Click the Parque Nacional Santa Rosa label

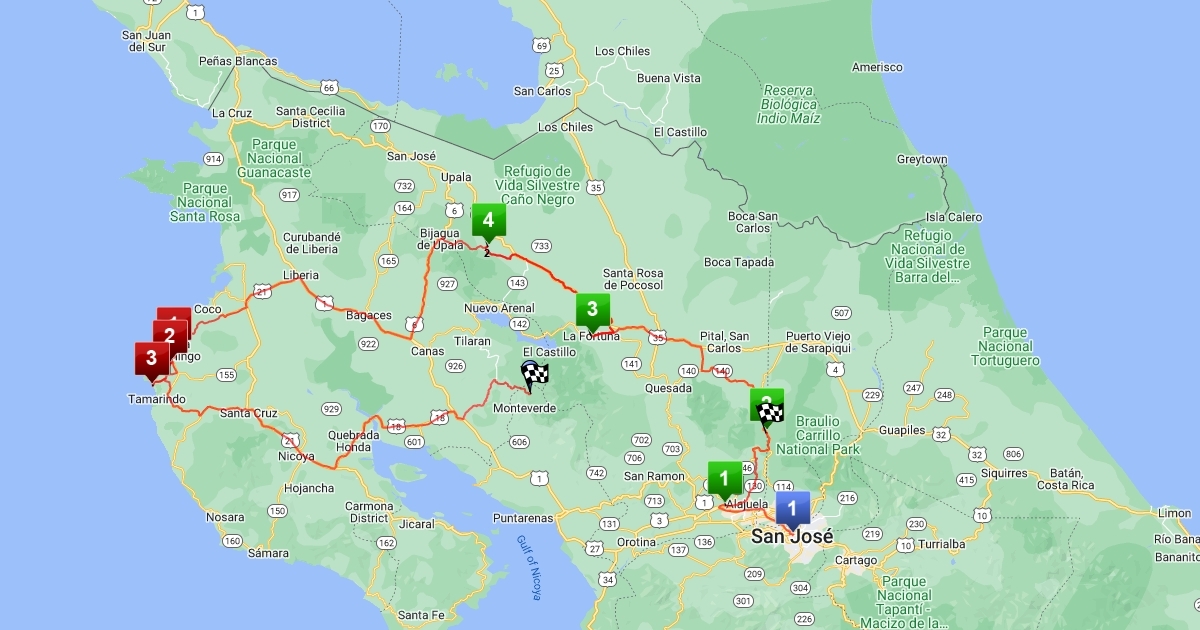coord(207,202)
